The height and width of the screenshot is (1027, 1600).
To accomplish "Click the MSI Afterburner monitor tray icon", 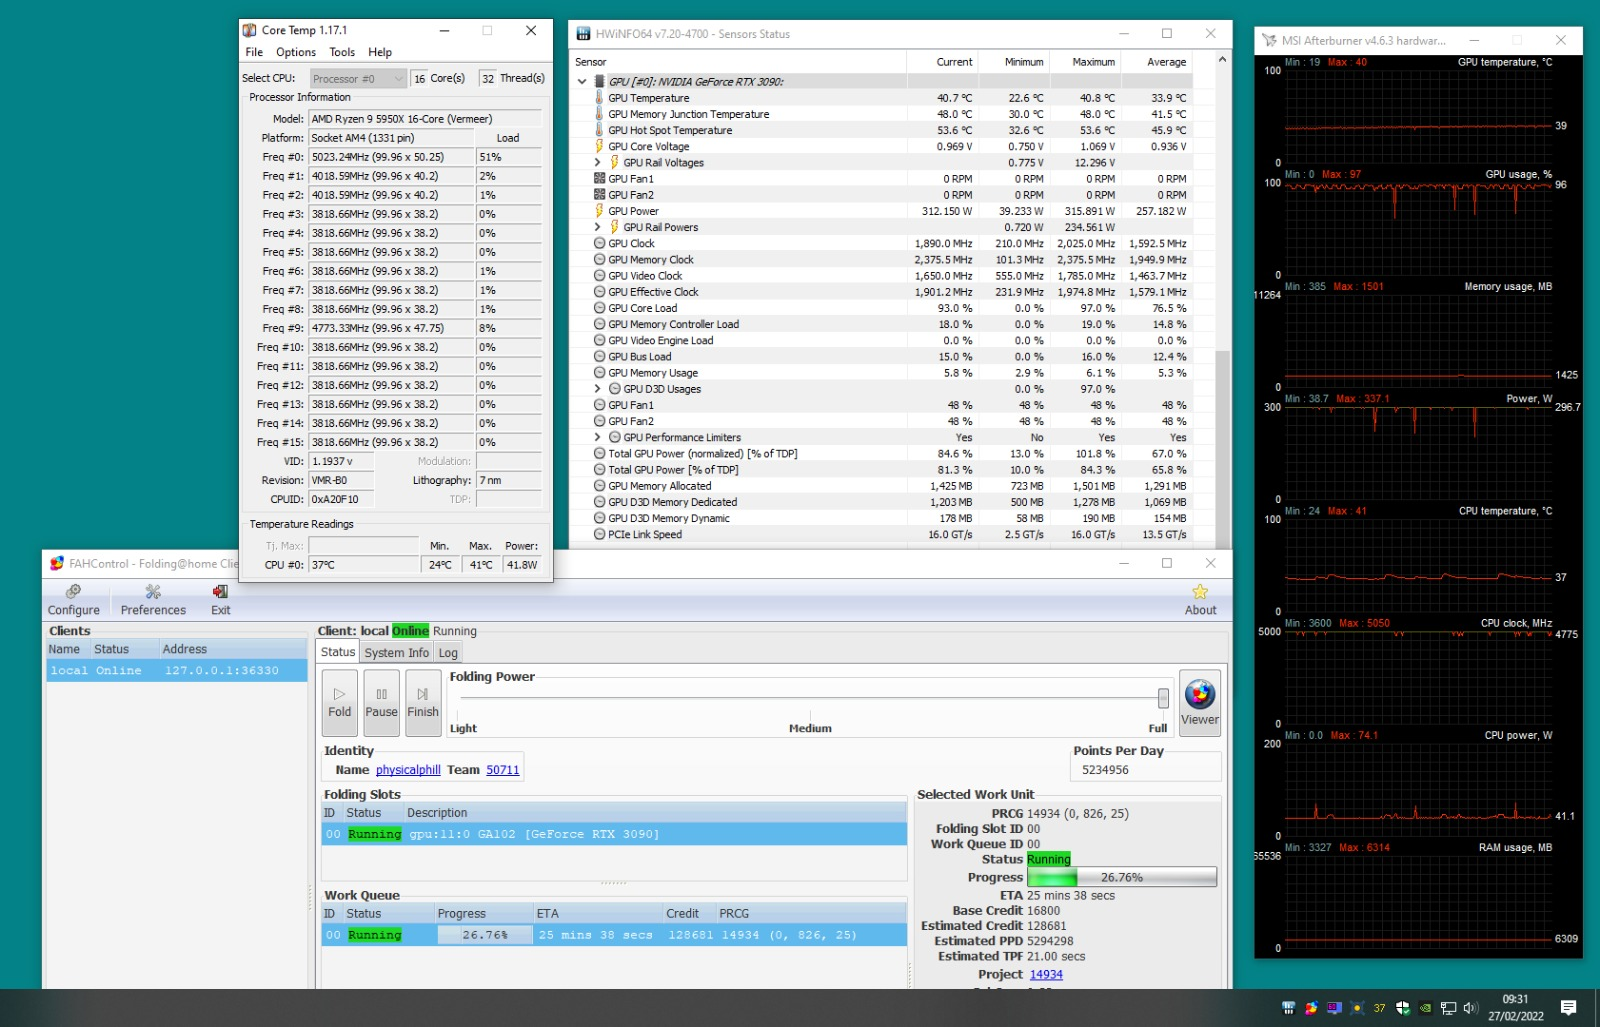I will click(1334, 1008).
